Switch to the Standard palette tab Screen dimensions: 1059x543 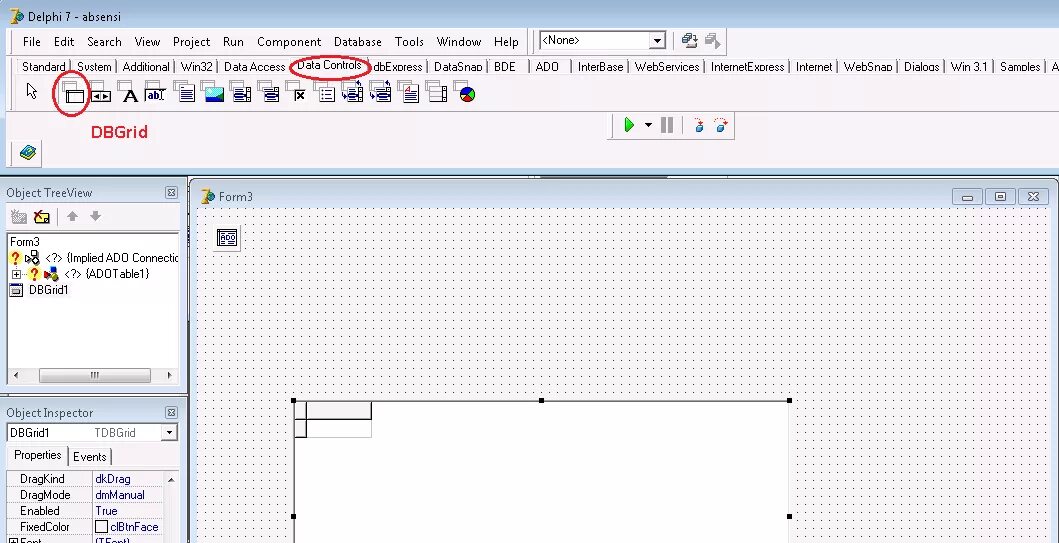tap(44, 66)
